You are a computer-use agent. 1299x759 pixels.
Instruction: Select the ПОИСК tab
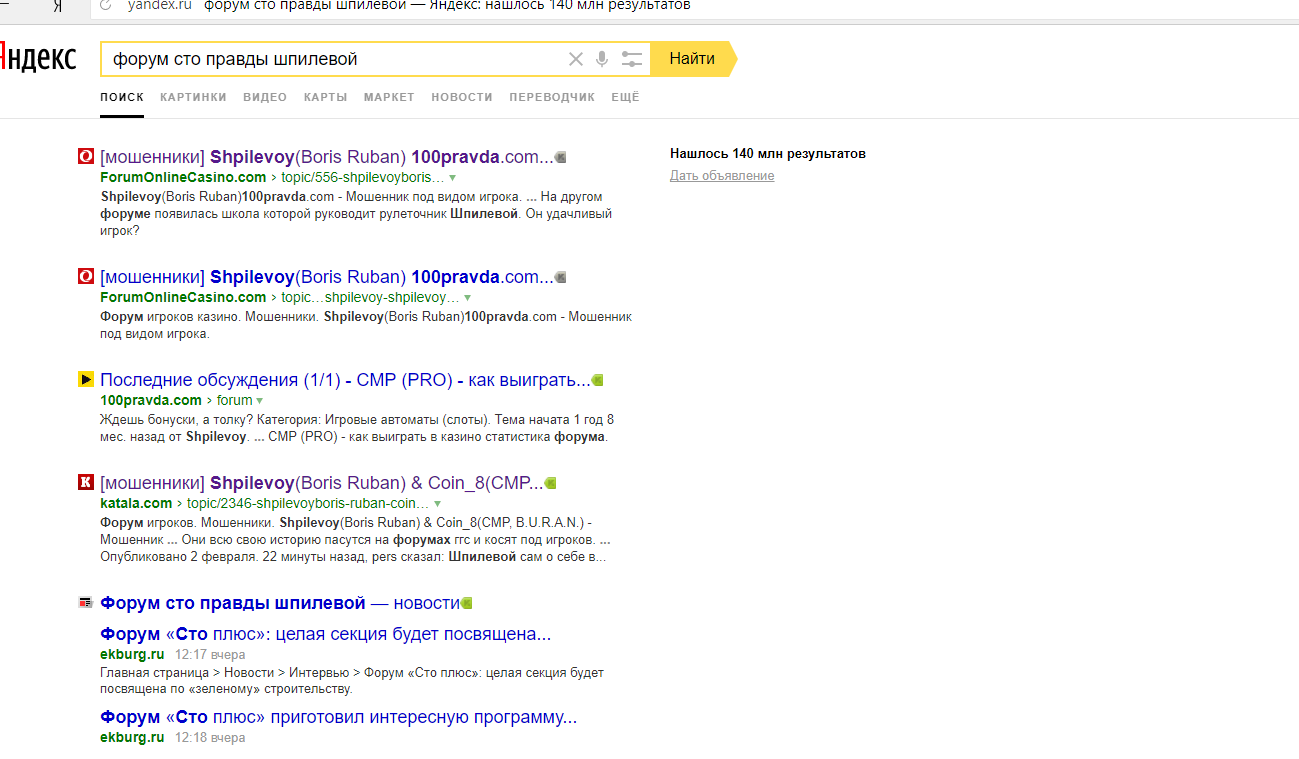pos(122,97)
